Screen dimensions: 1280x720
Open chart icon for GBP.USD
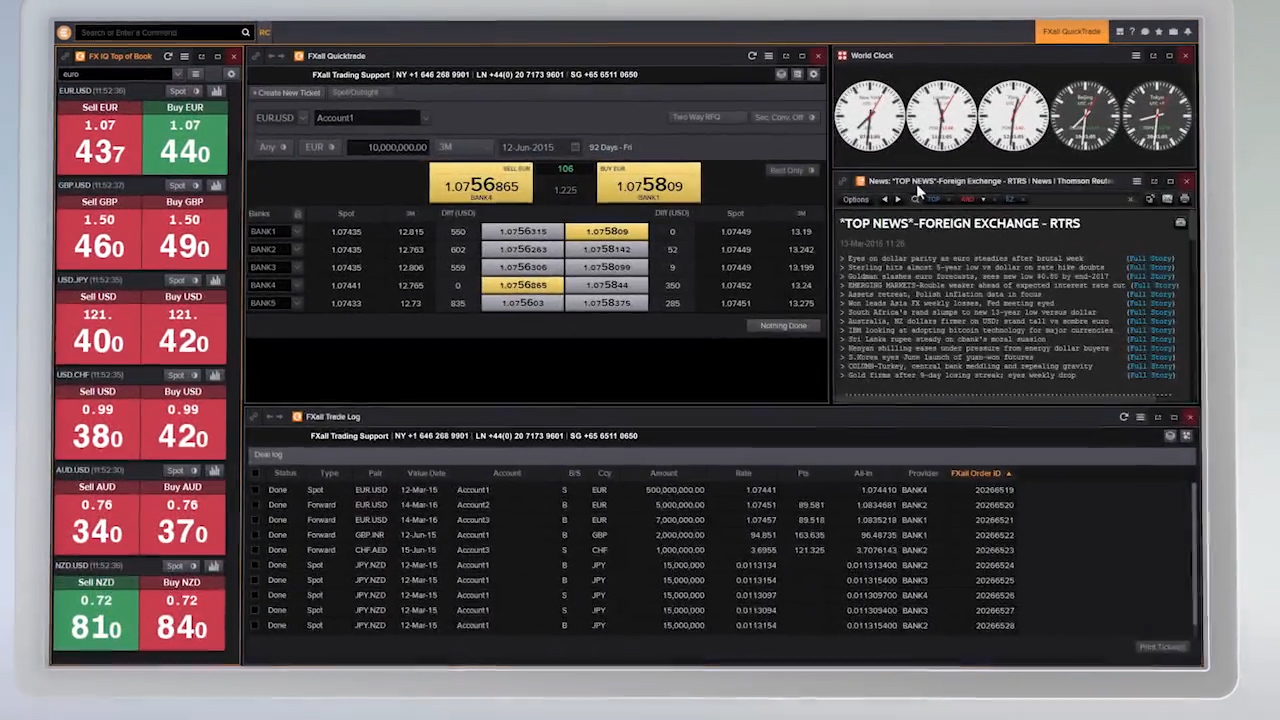pos(216,185)
